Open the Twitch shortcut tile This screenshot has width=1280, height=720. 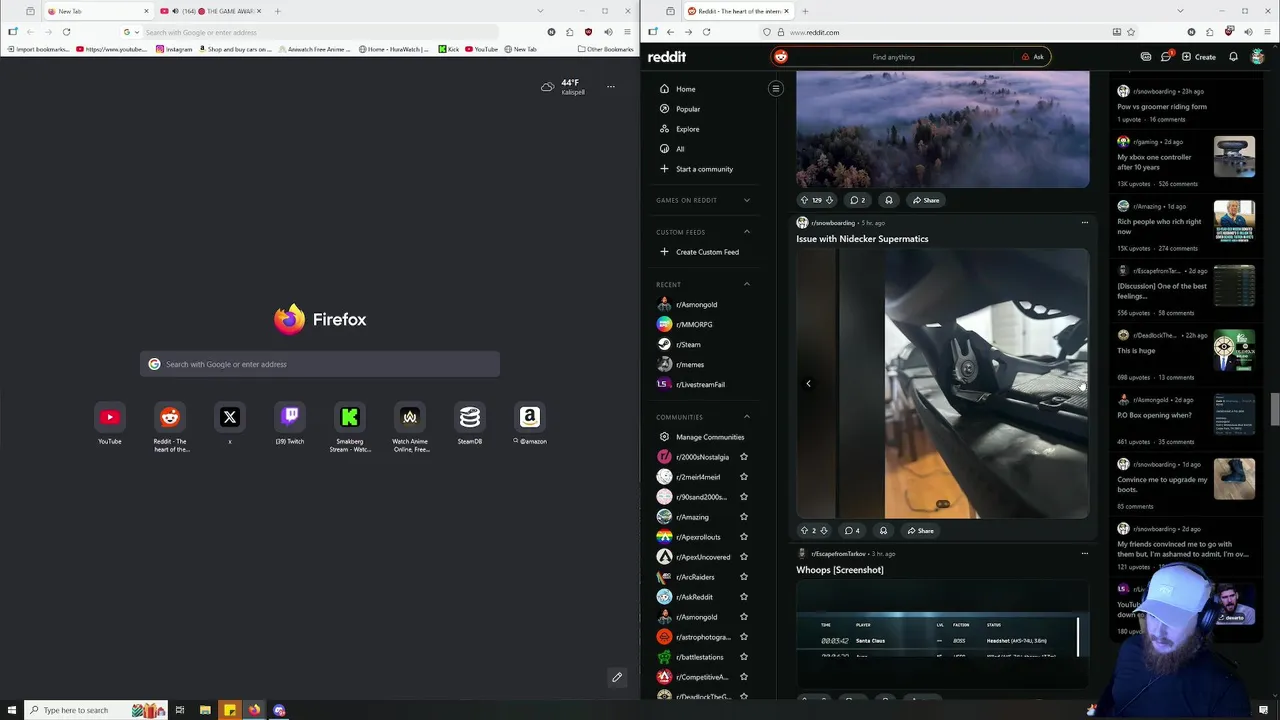[x=290, y=417]
